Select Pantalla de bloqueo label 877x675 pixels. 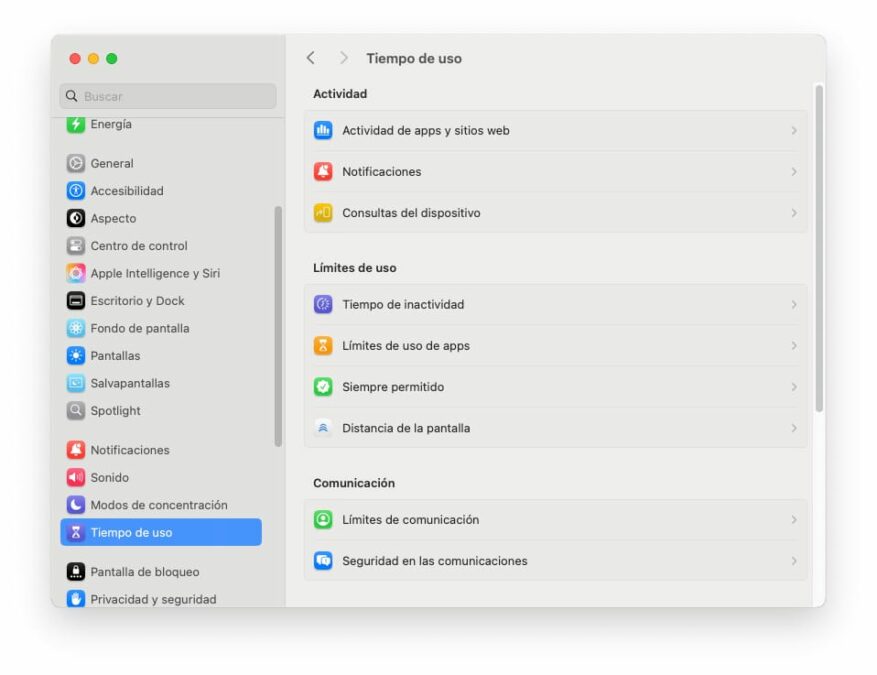tap(145, 572)
